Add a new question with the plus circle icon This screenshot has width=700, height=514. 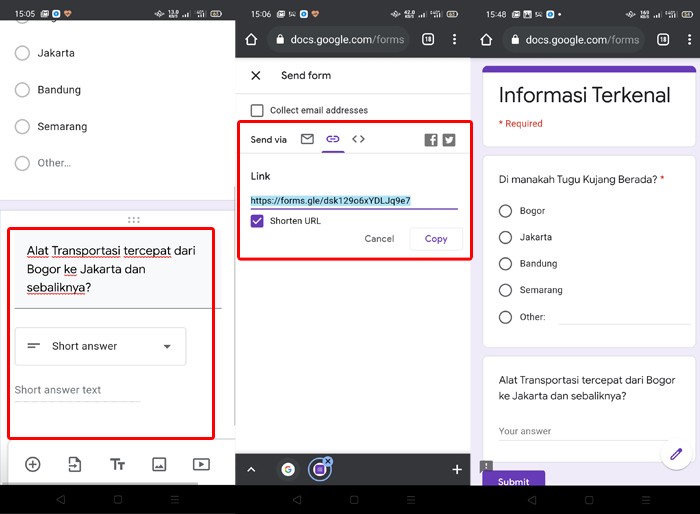point(33,464)
